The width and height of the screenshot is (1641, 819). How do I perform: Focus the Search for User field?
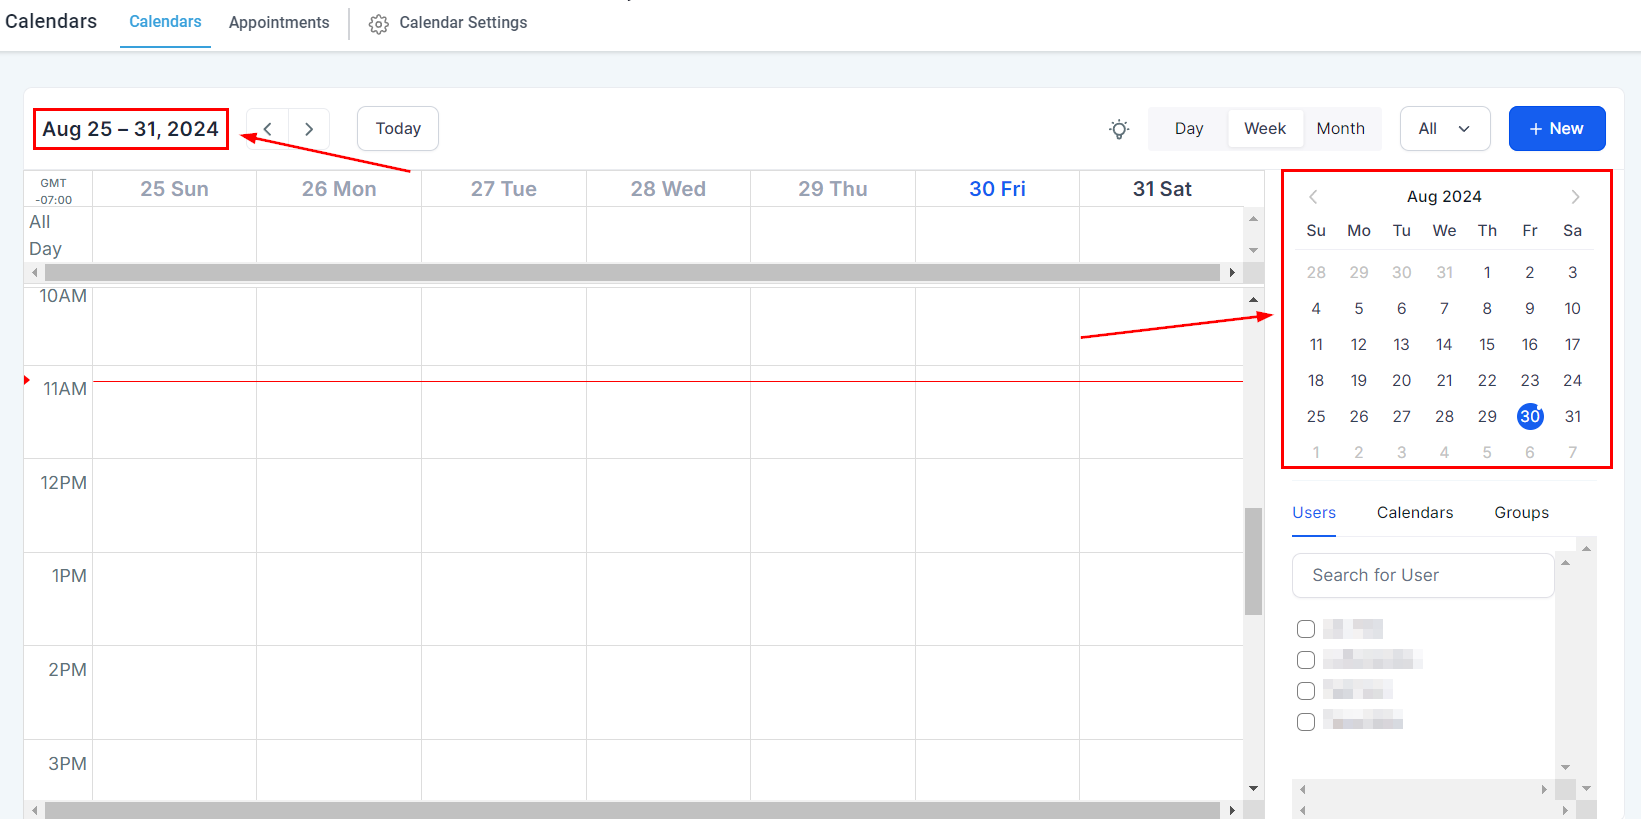click(1422, 576)
